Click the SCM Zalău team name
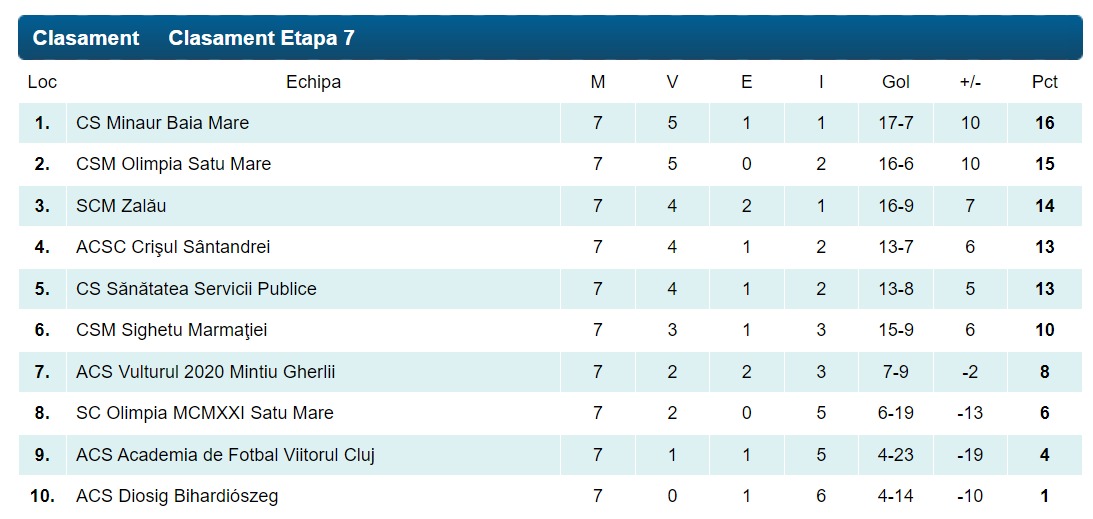The height and width of the screenshot is (519, 1093). pyautogui.click(x=121, y=206)
